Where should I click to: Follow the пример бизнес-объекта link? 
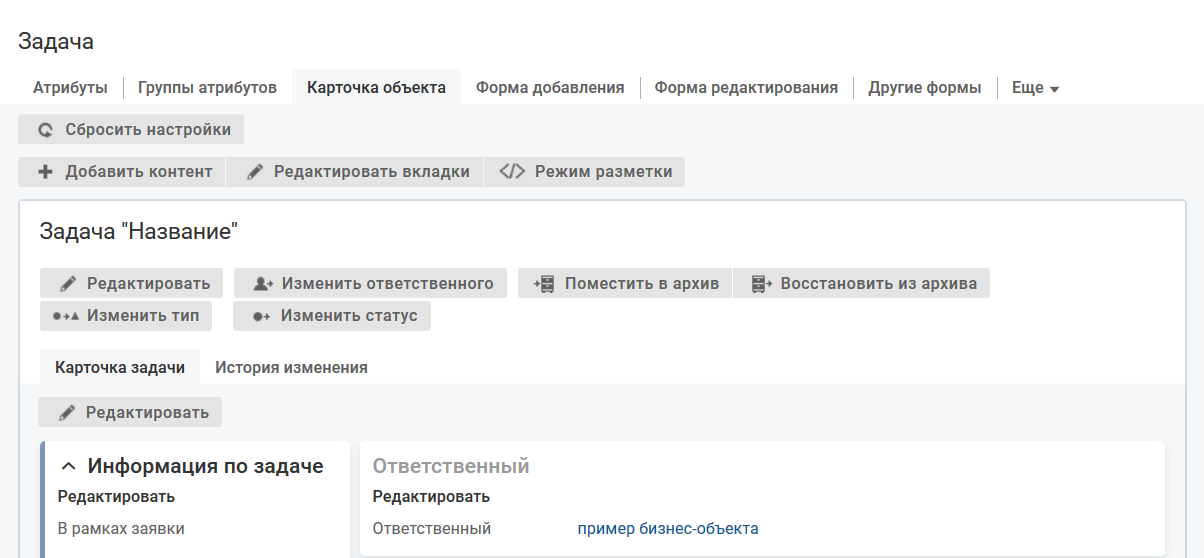668,529
